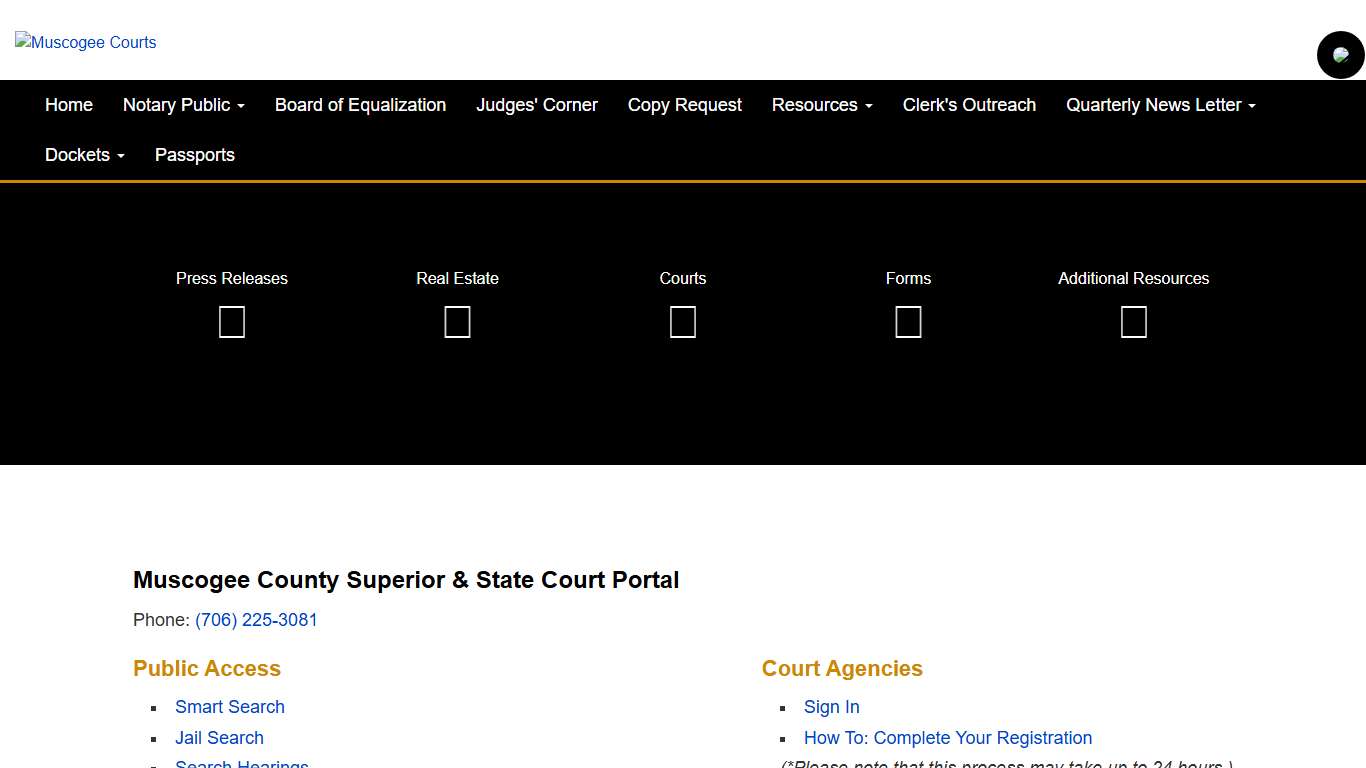Click the Real Estate icon
Screen dimensions: 1366x768
point(457,321)
